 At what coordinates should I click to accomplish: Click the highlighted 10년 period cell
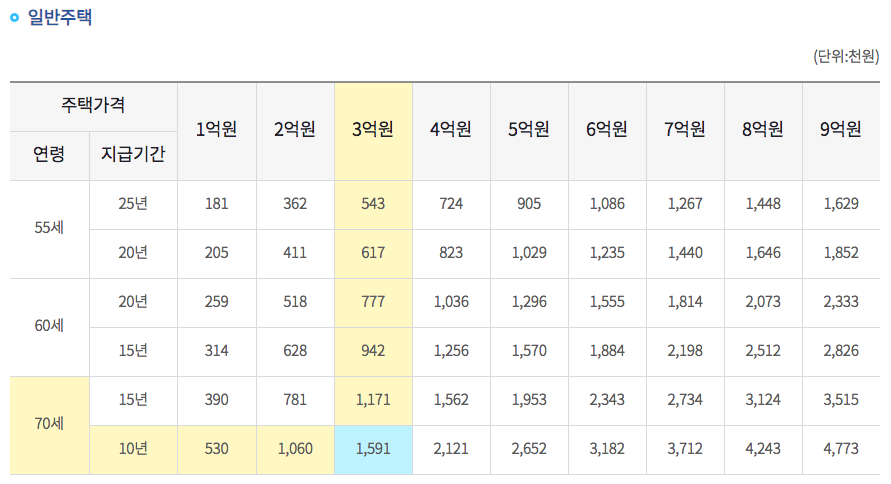[133, 450]
